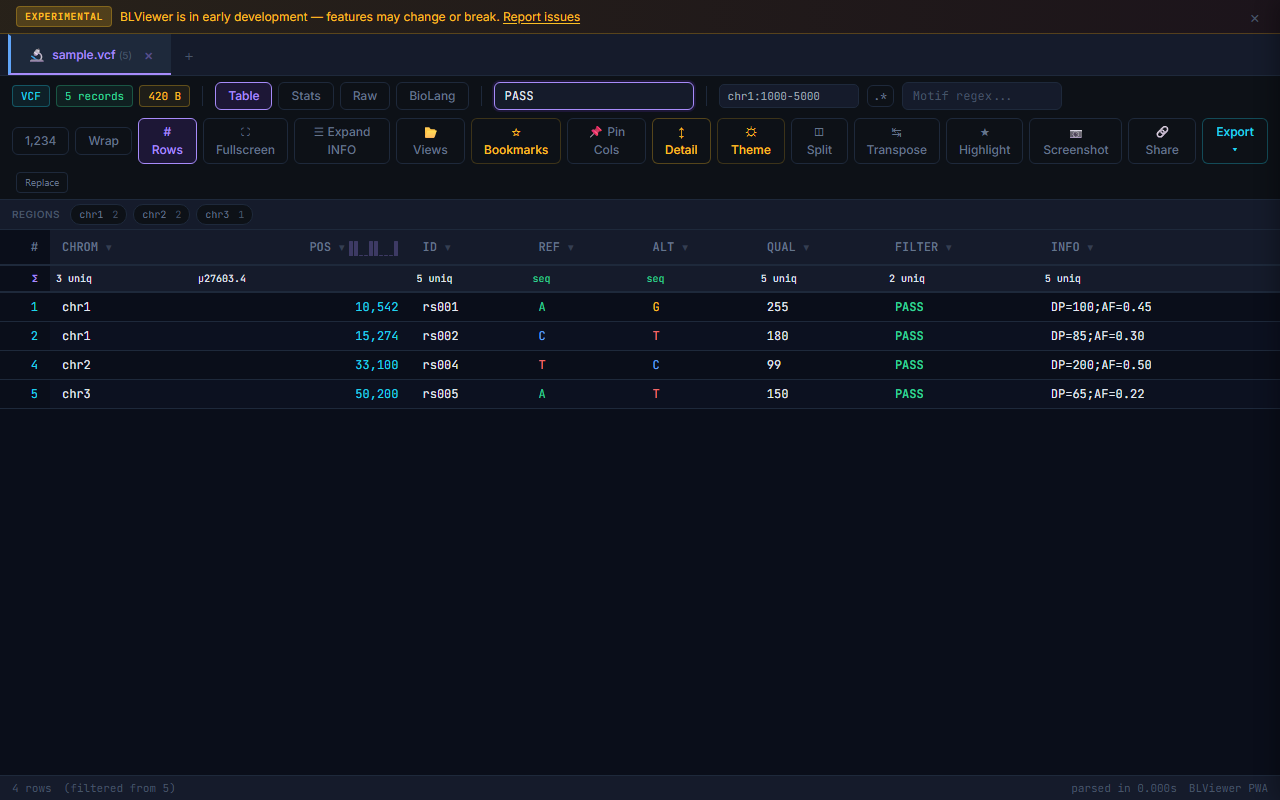Screen dimensions: 1280x800
Task: Click the POS column histogram sparkline
Action: 374,248
